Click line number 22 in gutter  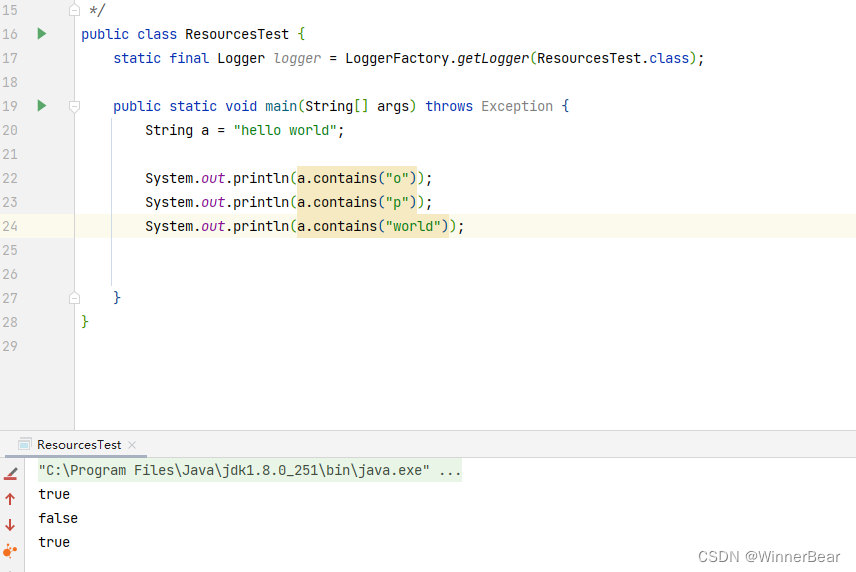[10, 178]
